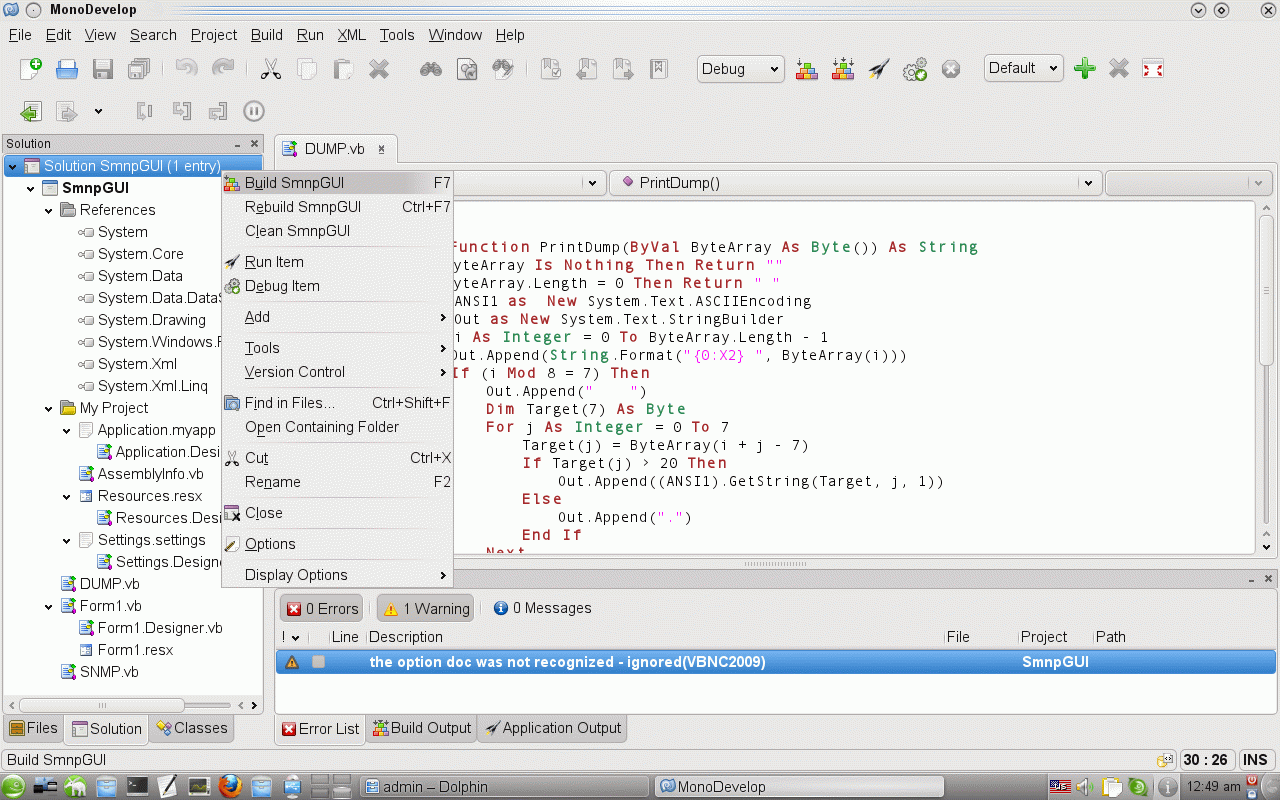This screenshot has width=1280, height=800.
Task: Select Run Item in context menu
Action: tap(337, 262)
